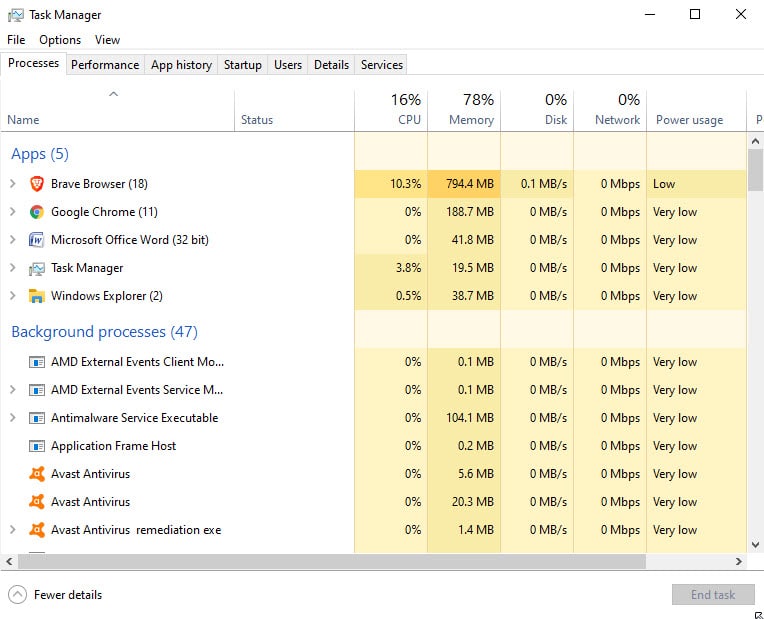
Task: Click the AMD External Events Client icon
Action: pos(37,362)
